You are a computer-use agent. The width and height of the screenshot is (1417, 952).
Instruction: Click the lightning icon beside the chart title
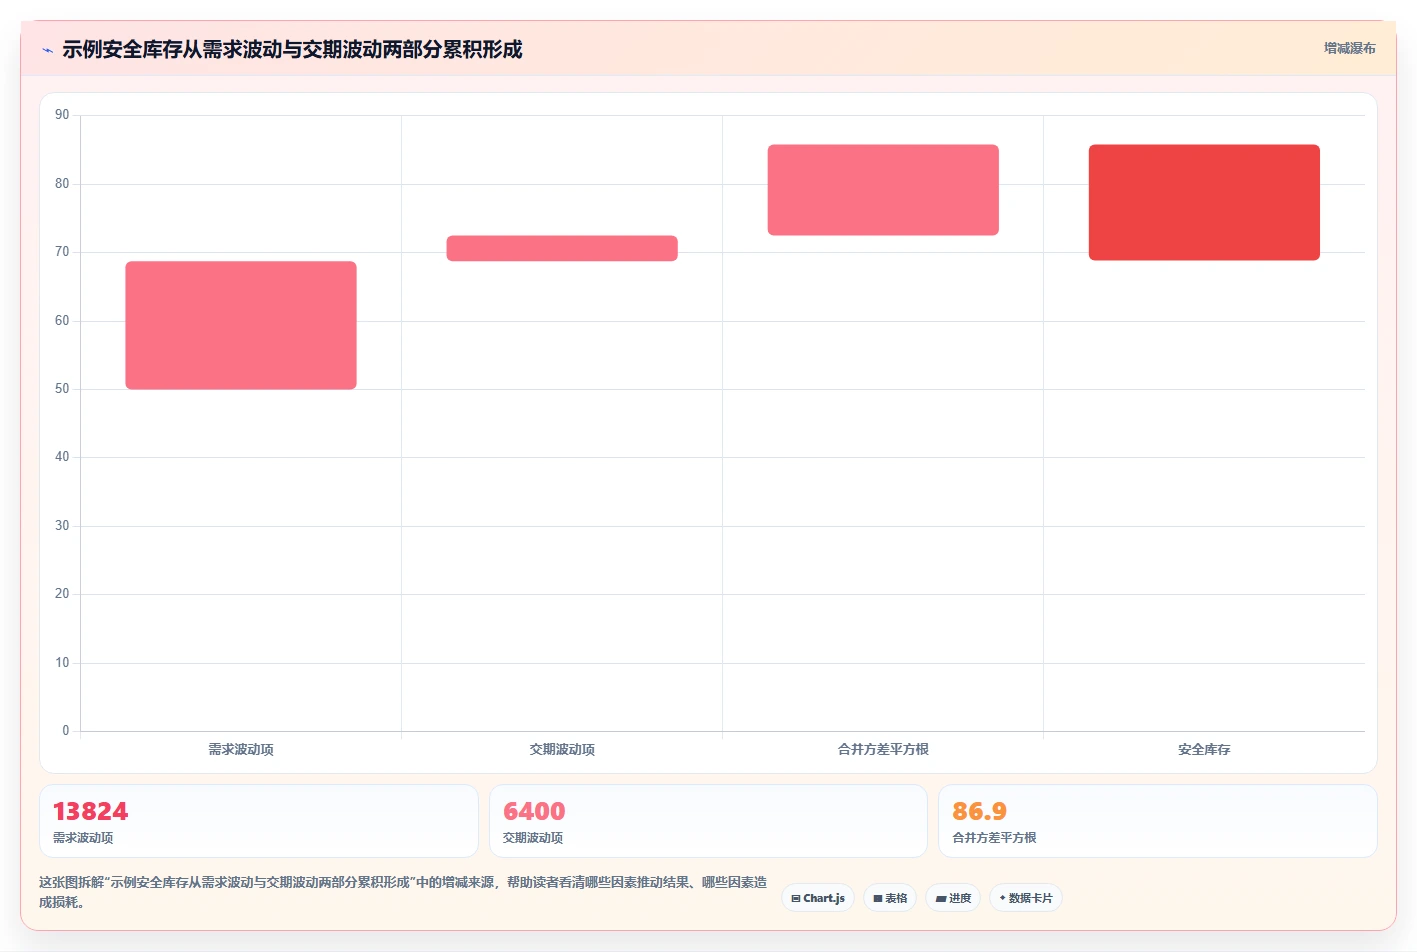[47, 50]
